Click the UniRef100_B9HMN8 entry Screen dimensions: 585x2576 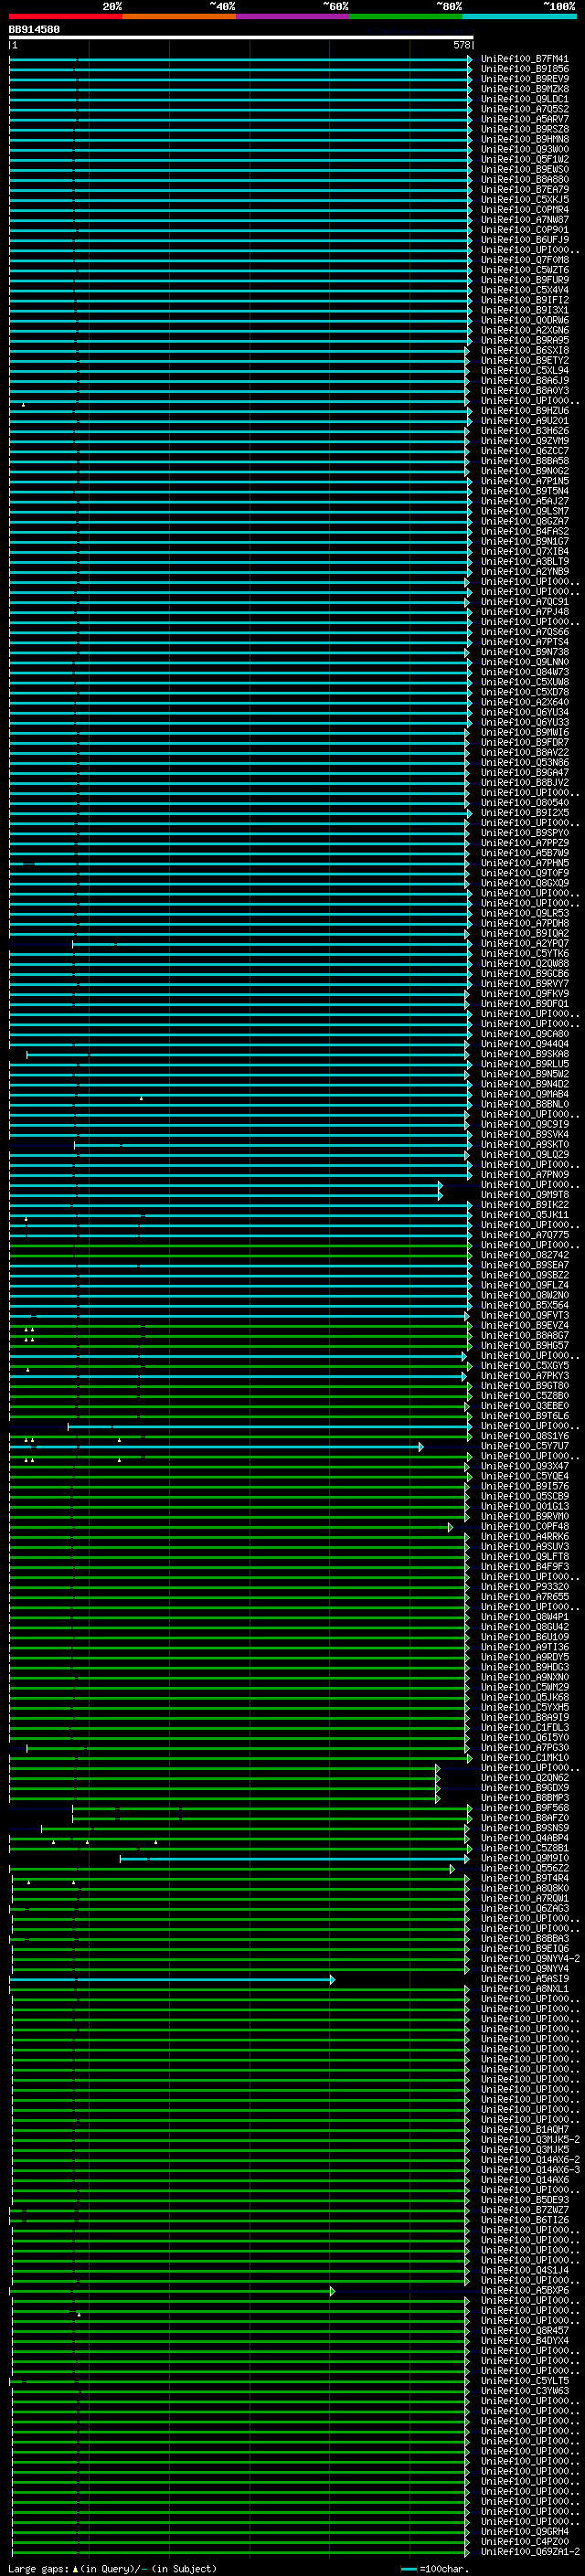click(524, 139)
